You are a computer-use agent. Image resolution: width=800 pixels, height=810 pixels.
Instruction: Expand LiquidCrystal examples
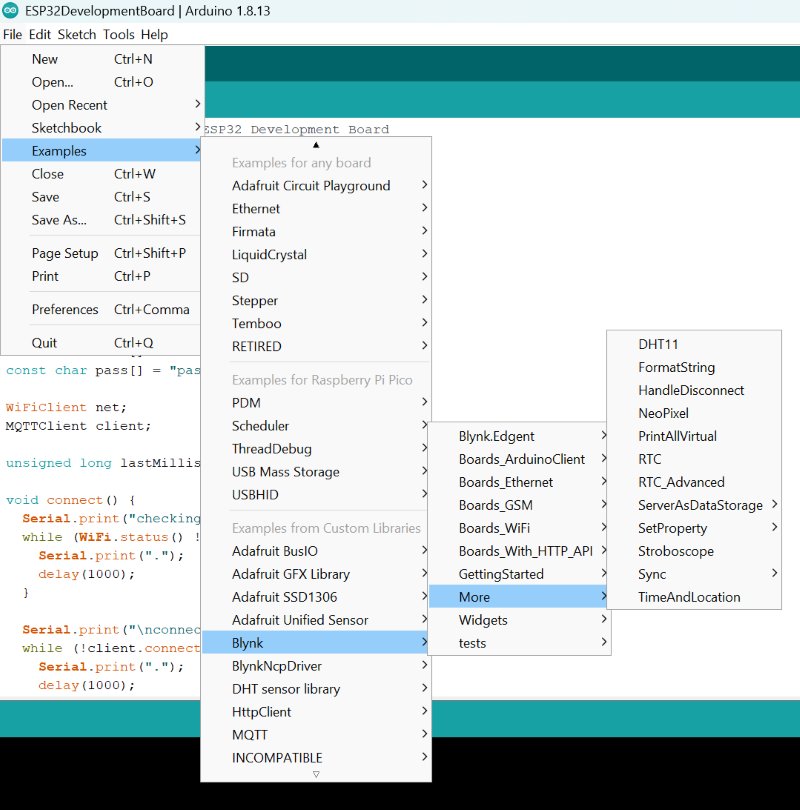316,254
